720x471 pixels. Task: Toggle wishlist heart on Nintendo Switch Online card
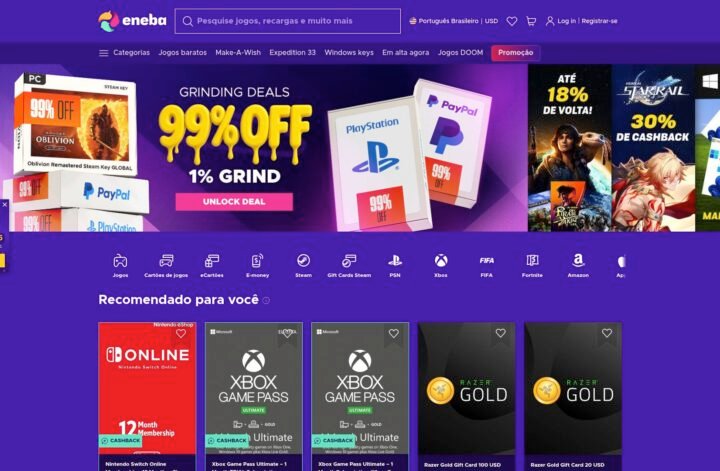(x=181, y=333)
